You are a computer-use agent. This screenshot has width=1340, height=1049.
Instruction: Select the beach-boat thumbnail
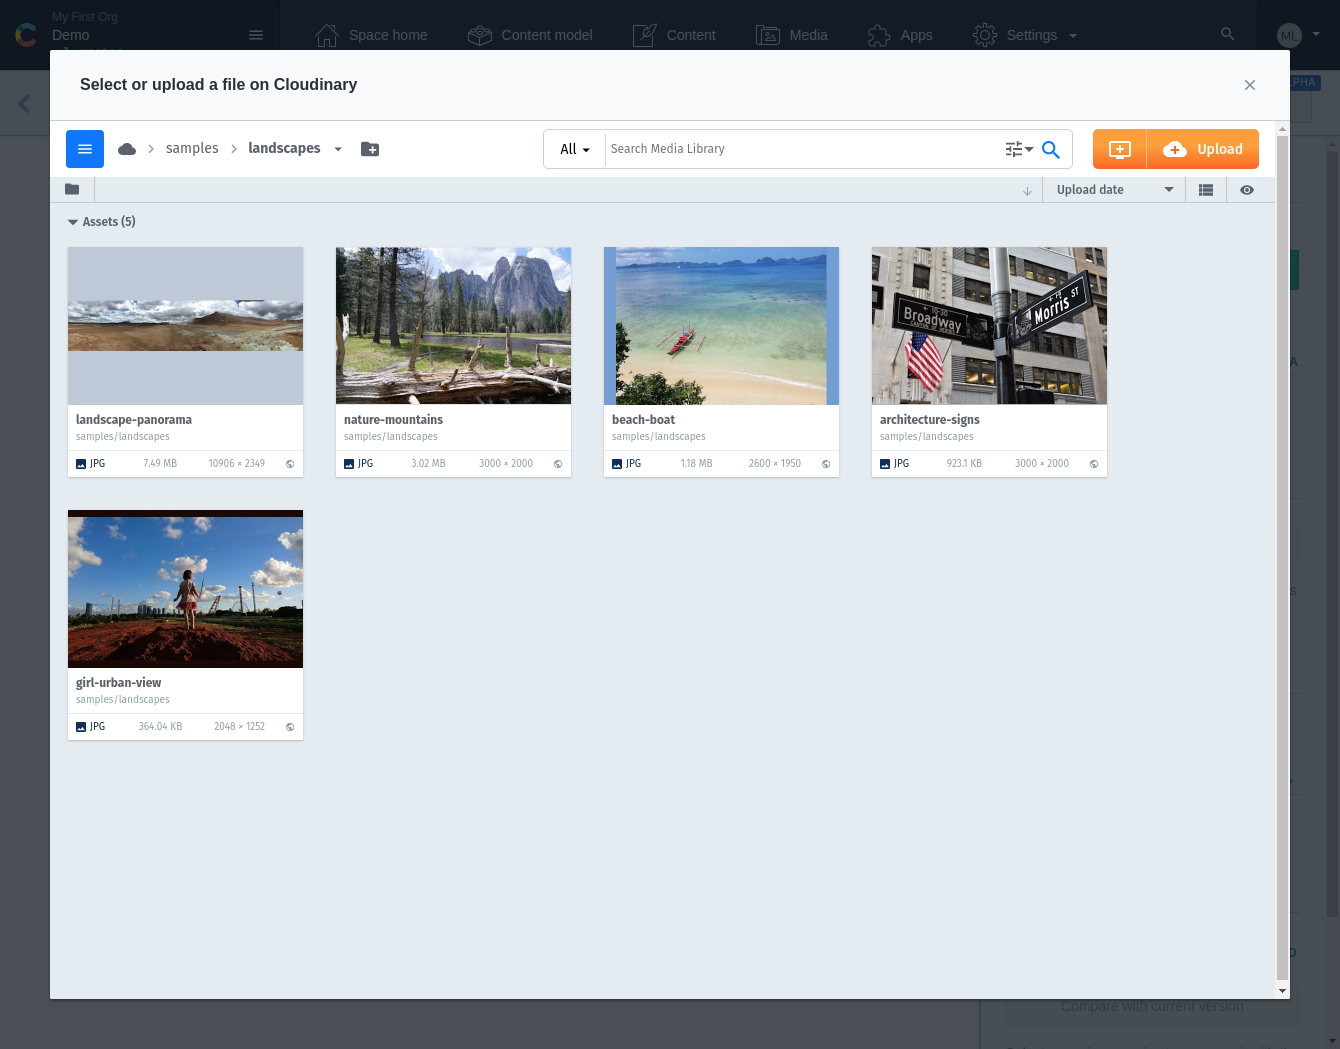tap(721, 325)
